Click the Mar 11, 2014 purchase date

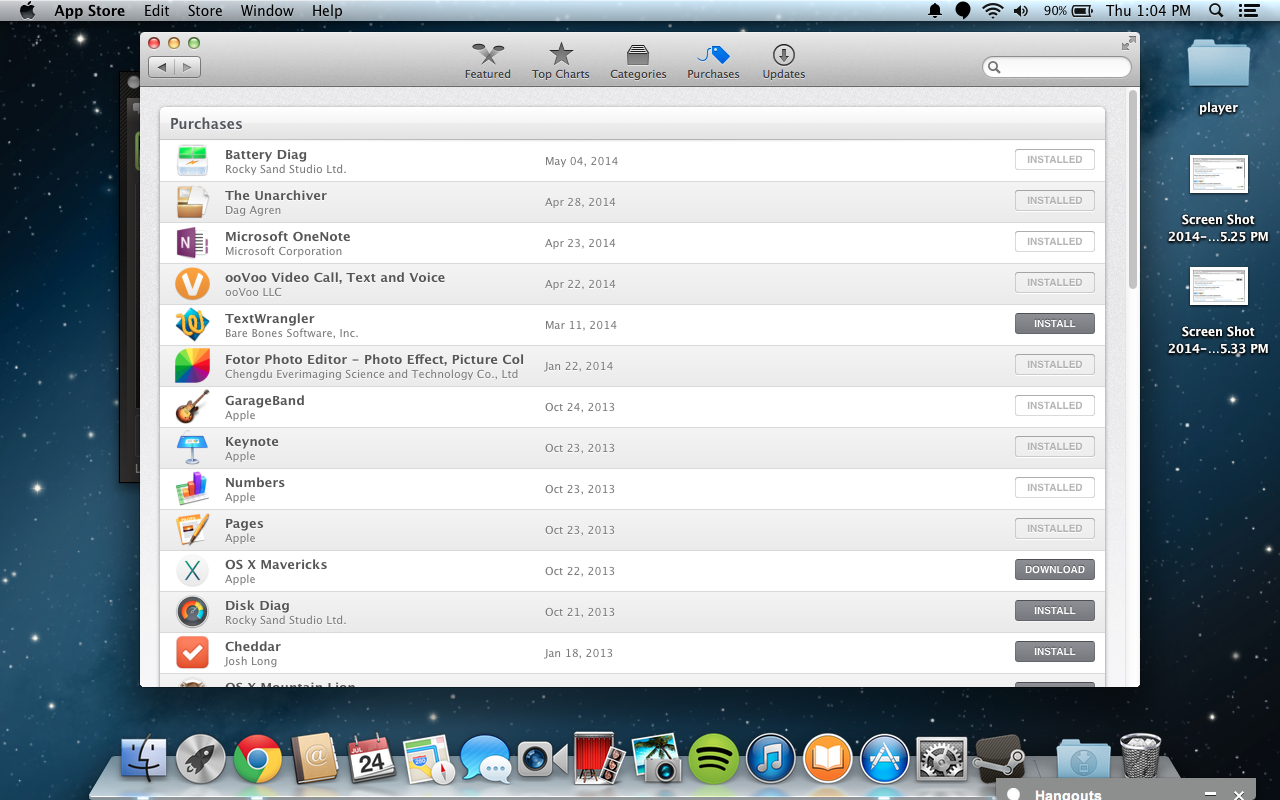click(581, 325)
